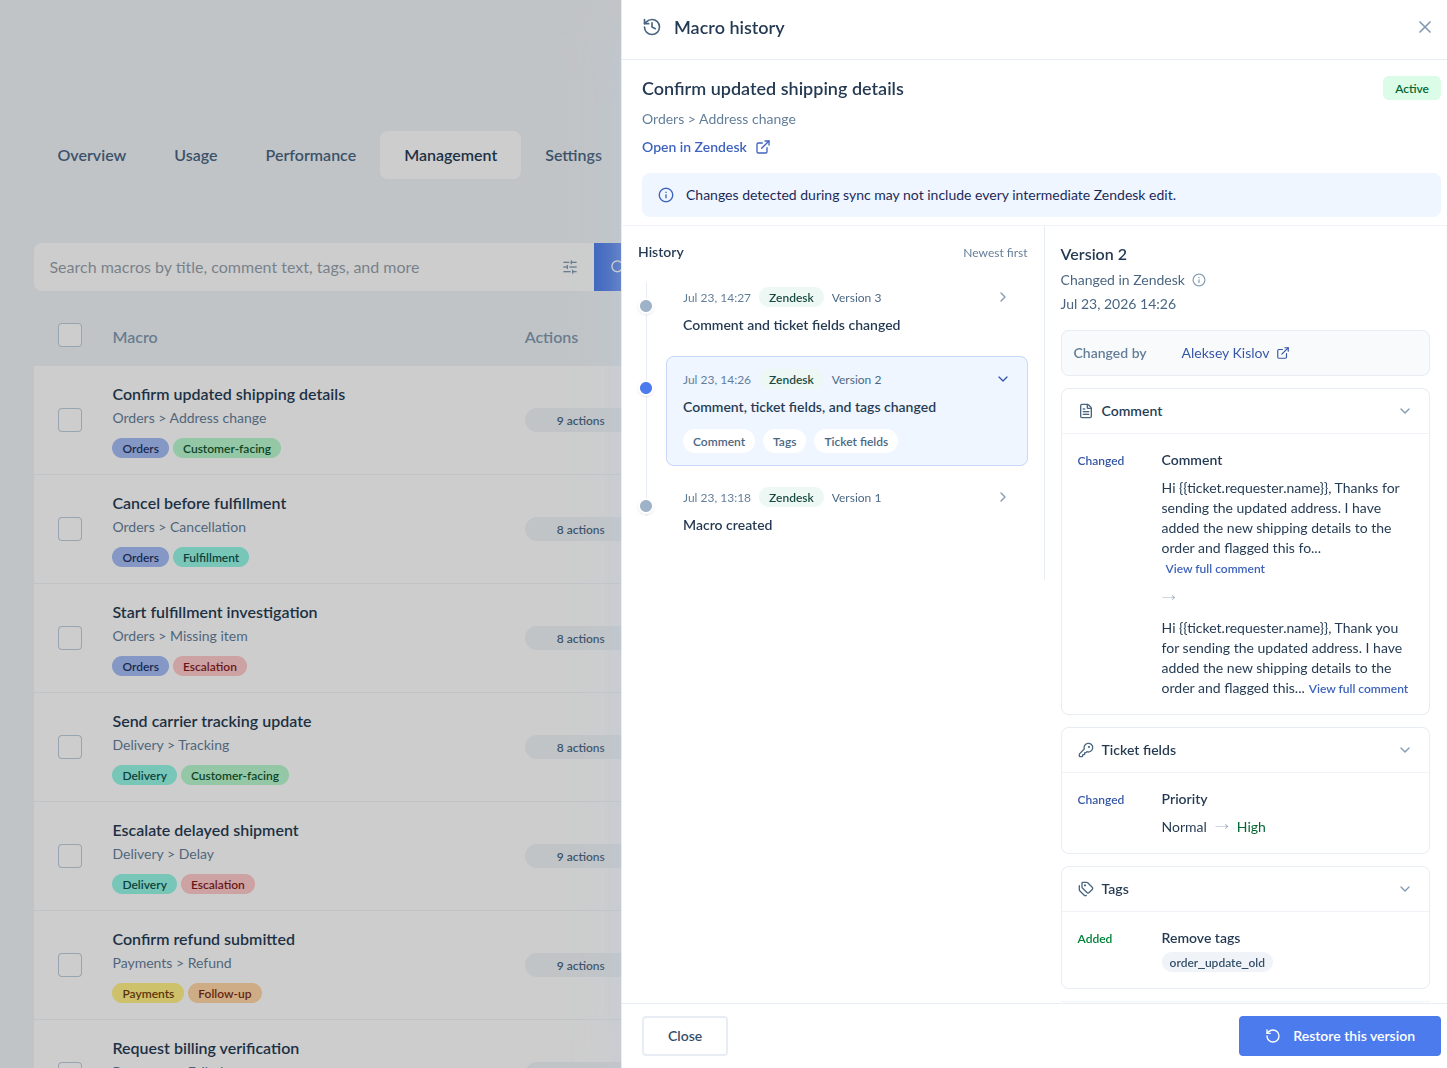This screenshot has width=1447, height=1068.
Task: Click the filter sliders icon in the search bar
Action: (570, 267)
